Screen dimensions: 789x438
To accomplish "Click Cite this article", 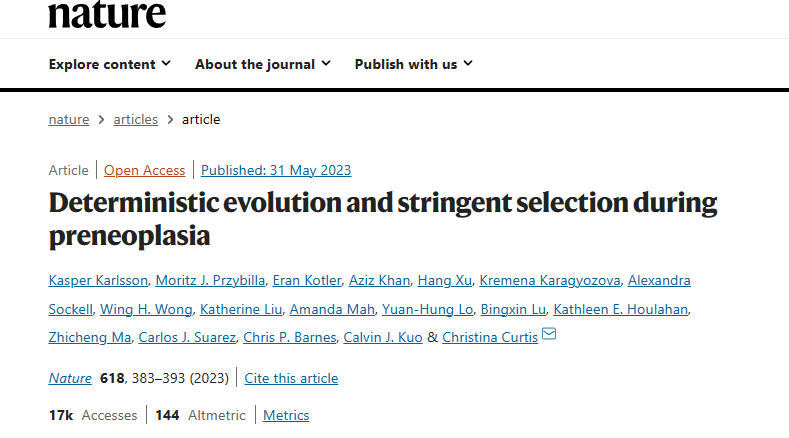I will pyautogui.click(x=291, y=378).
